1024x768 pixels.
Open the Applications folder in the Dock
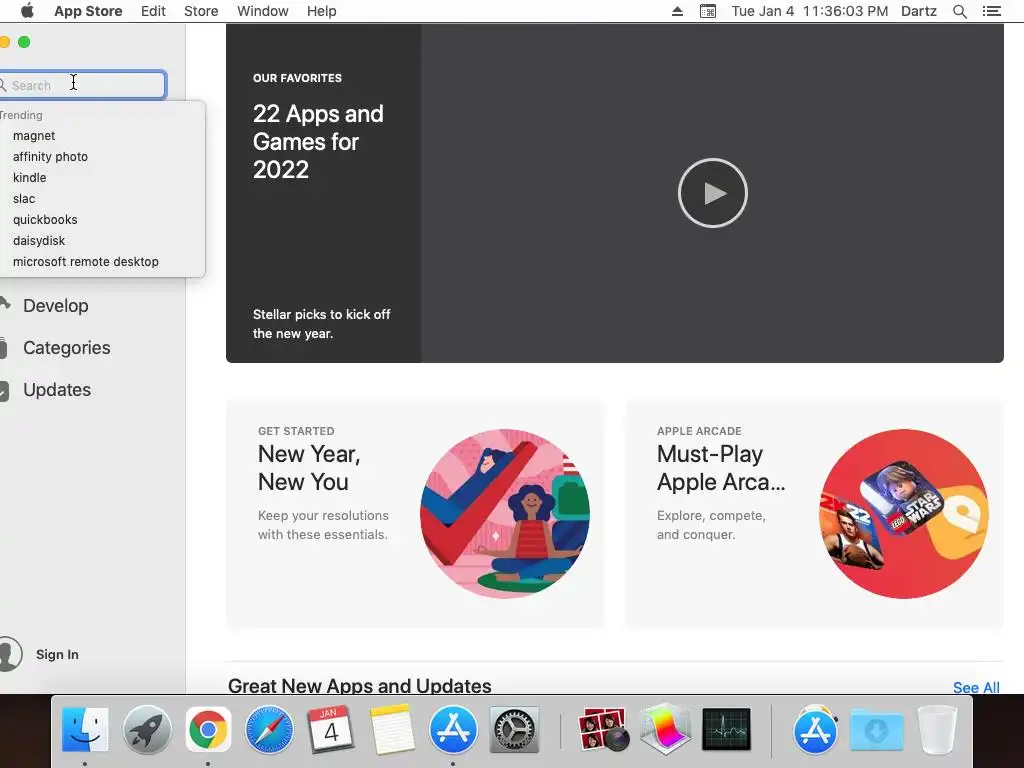(815, 729)
